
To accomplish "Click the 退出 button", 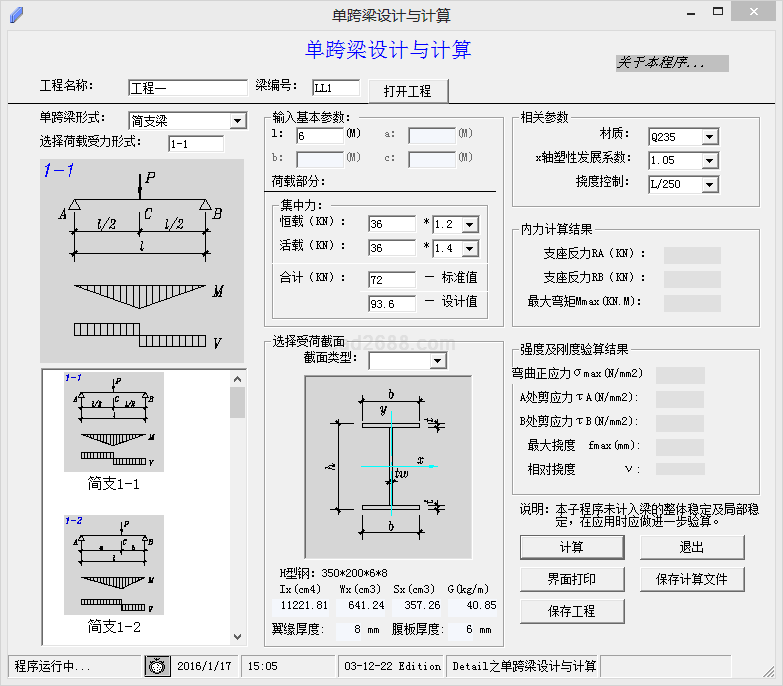I will (692, 548).
